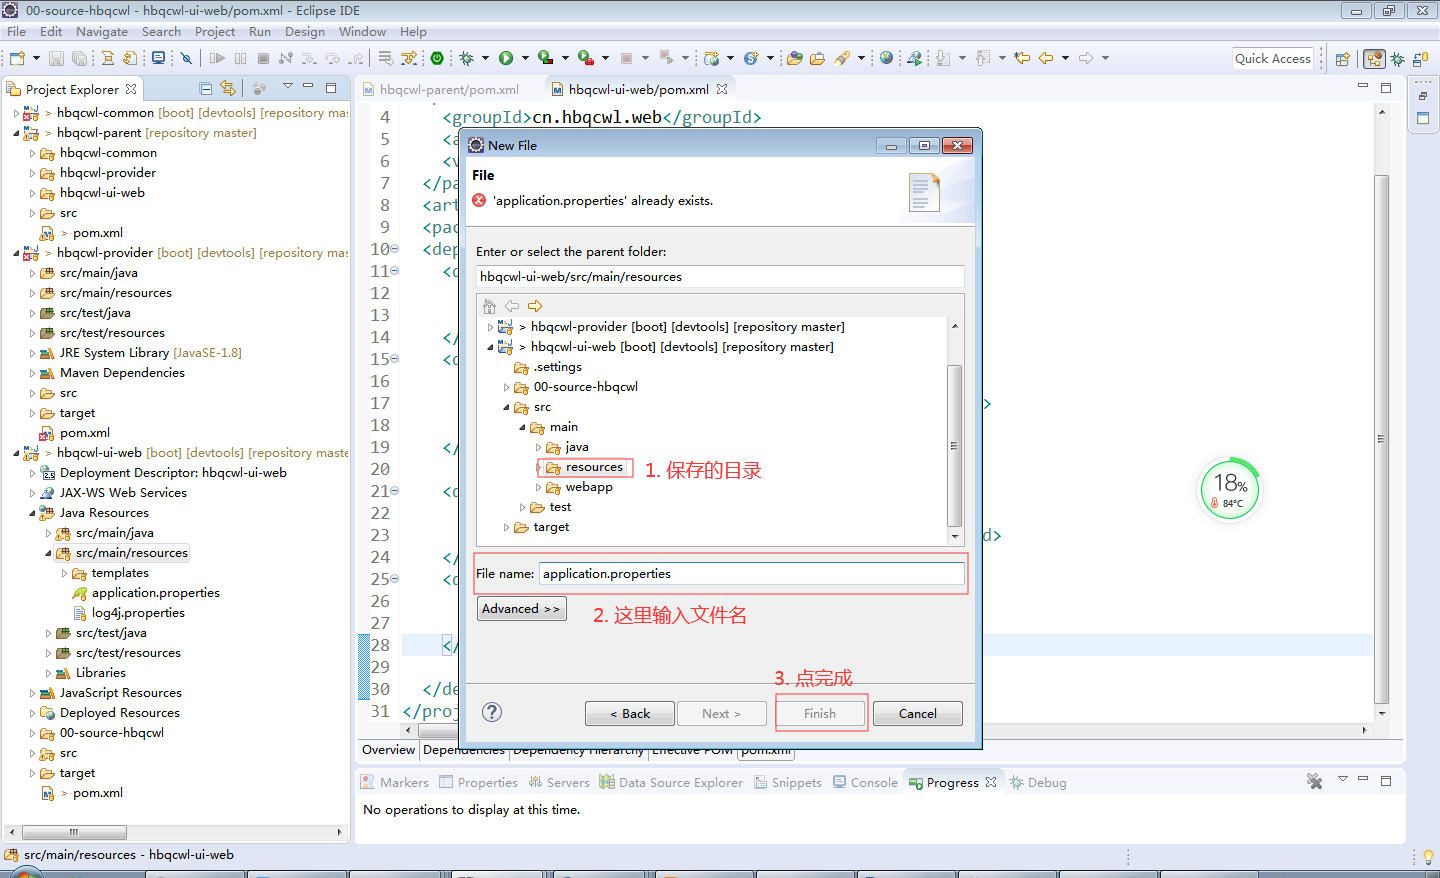Click Last Edit Location arrow icon

point(1021,58)
